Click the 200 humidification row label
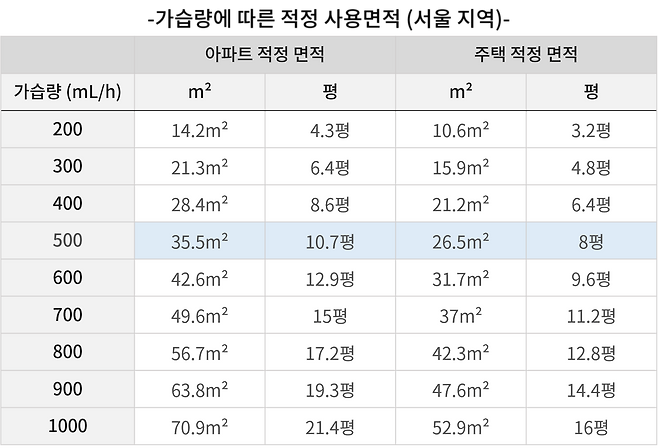The width and height of the screenshot is (658, 448). 67,129
